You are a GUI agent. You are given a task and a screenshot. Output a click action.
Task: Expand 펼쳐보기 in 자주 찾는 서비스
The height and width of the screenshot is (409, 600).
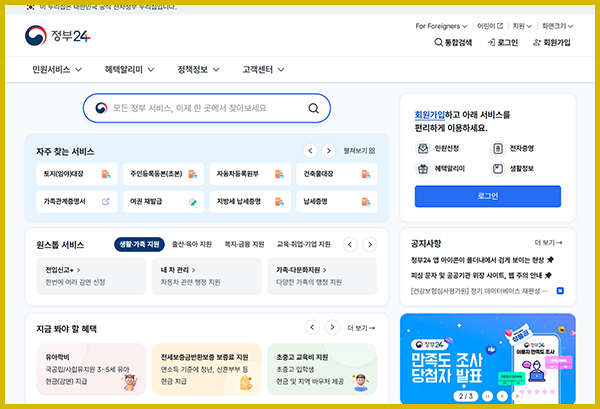pyautogui.click(x=359, y=151)
